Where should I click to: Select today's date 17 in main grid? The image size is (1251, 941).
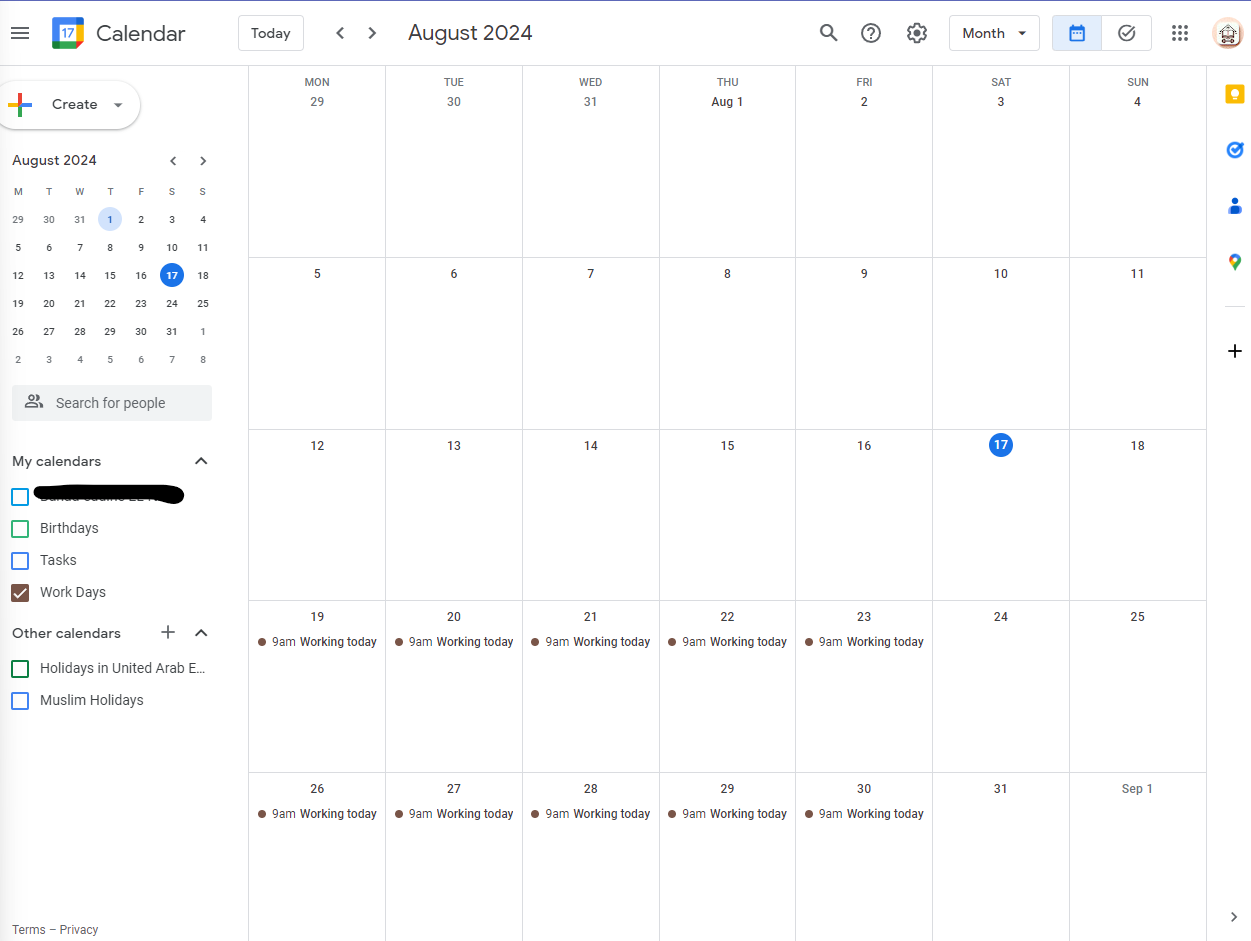pos(1001,445)
